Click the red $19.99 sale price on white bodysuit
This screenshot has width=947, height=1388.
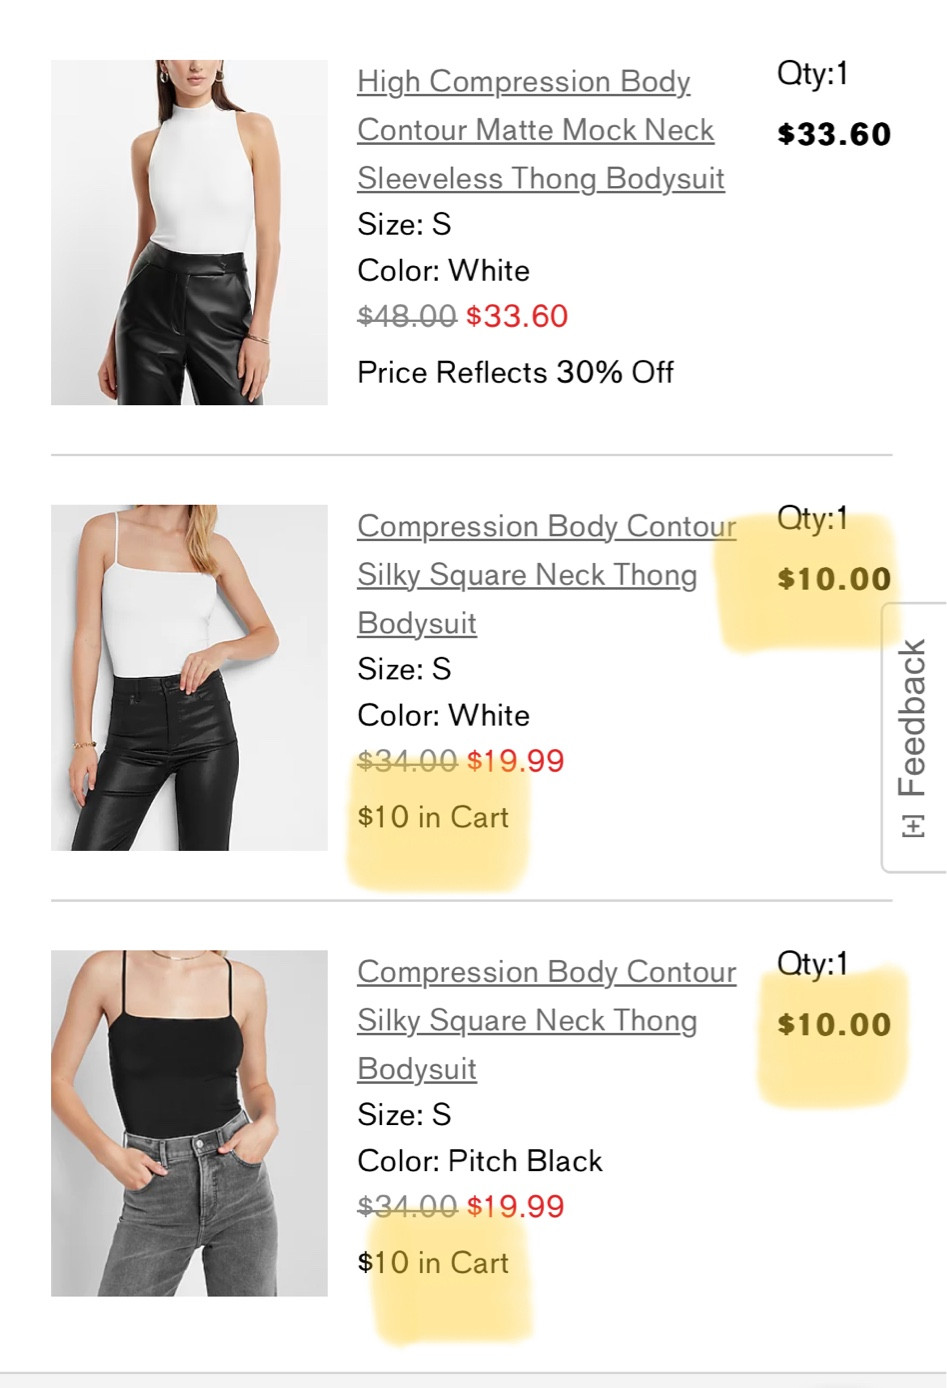pyautogui.click(x=517, y=761)
